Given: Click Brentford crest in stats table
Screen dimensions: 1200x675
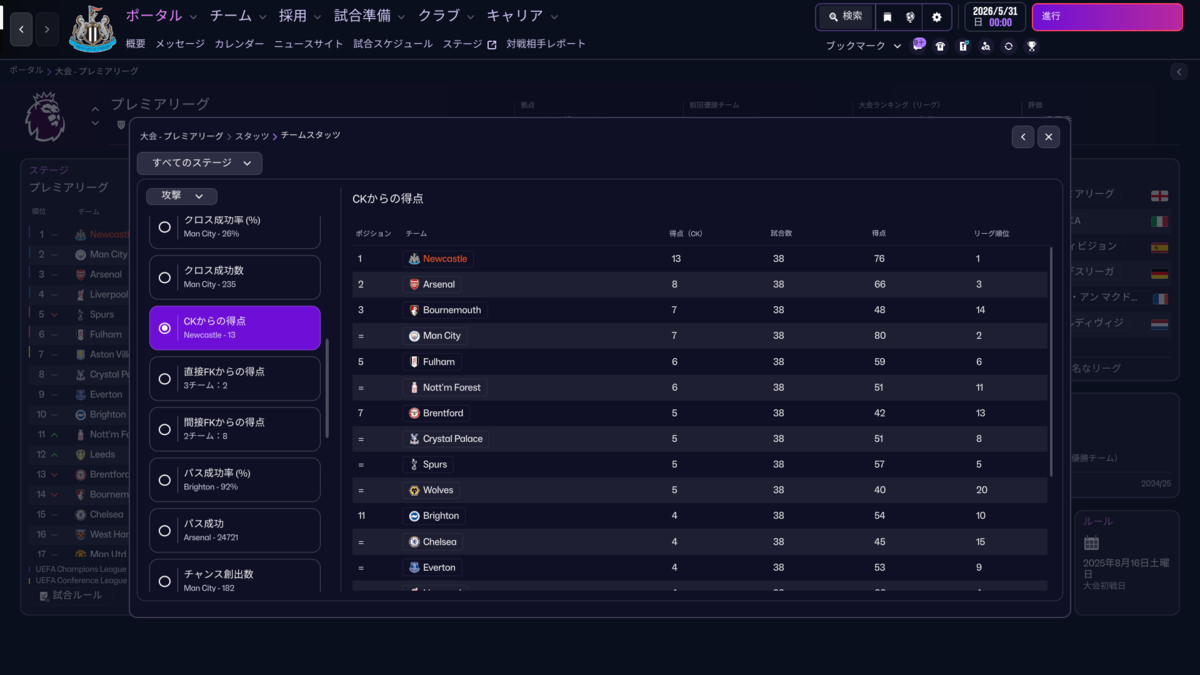Looking at the screenshot, I should [x=414, y=413].
